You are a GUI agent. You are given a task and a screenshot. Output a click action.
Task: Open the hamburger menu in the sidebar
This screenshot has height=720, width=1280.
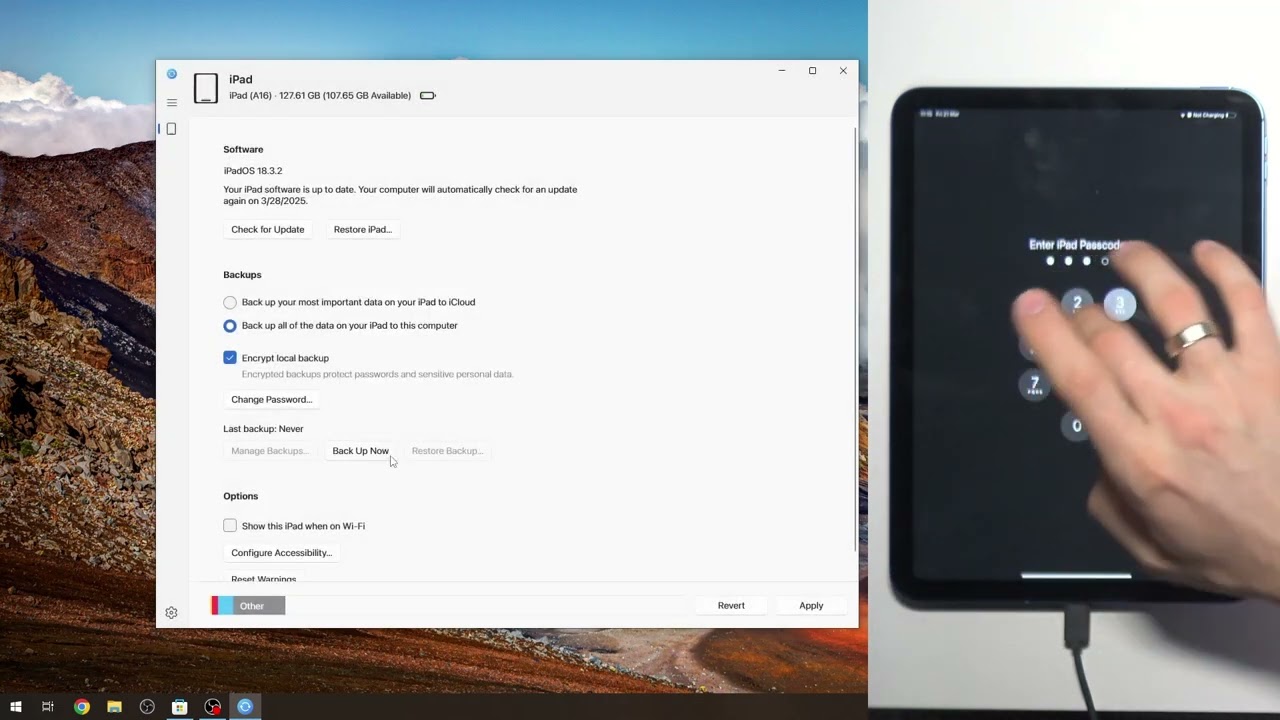tap(172, 103)
